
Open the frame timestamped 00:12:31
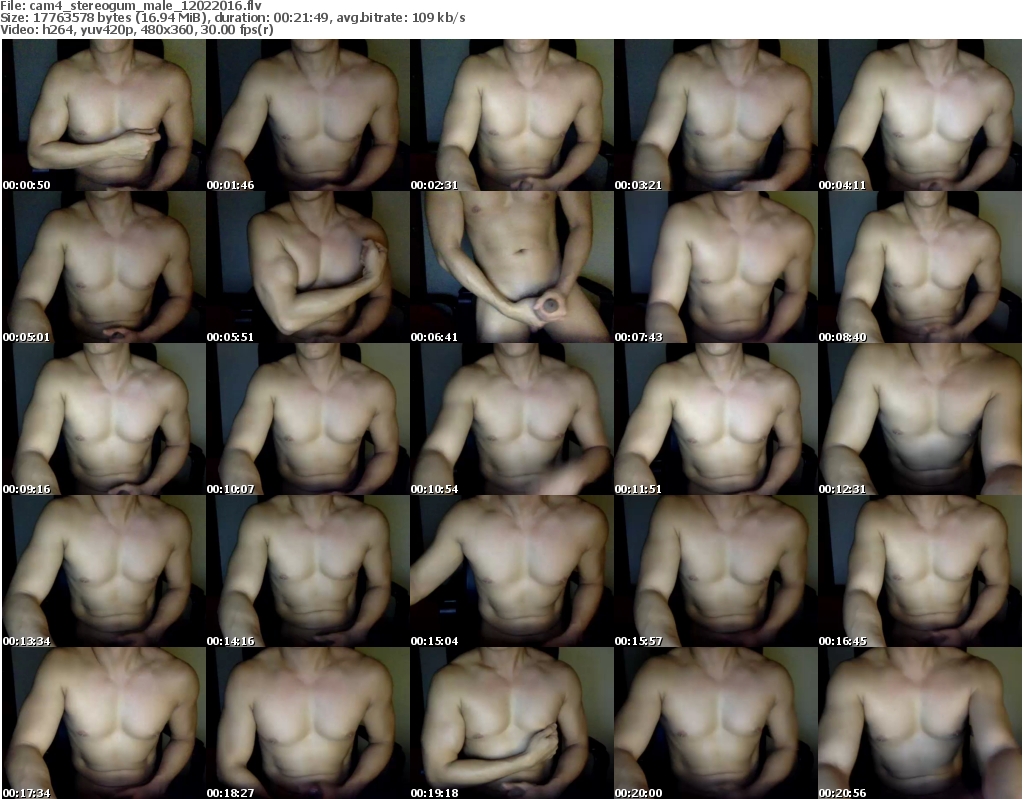920,419
